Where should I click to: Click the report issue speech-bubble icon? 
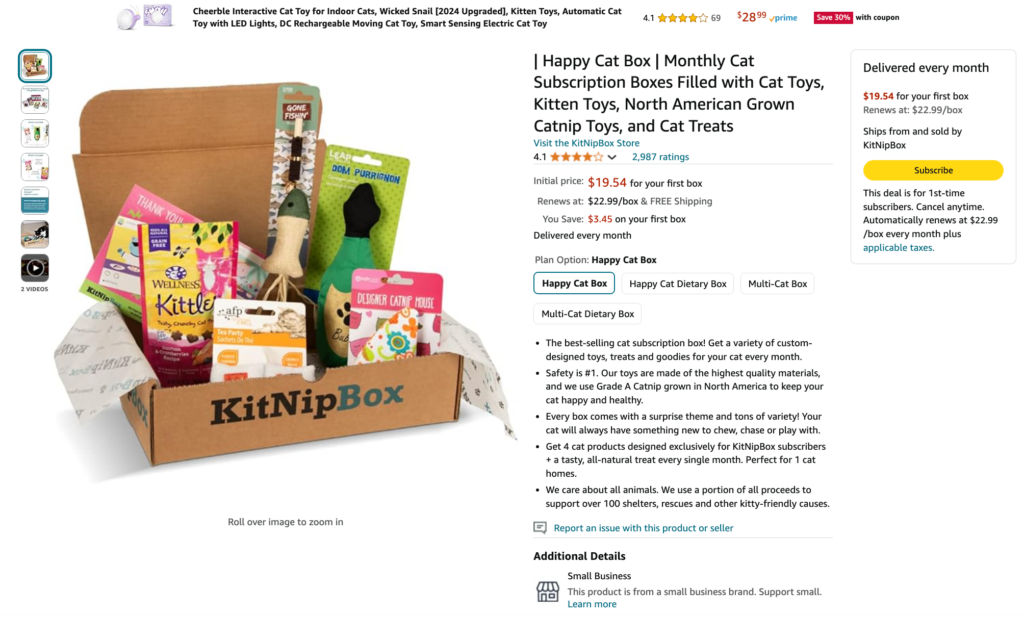pos(540,528)
